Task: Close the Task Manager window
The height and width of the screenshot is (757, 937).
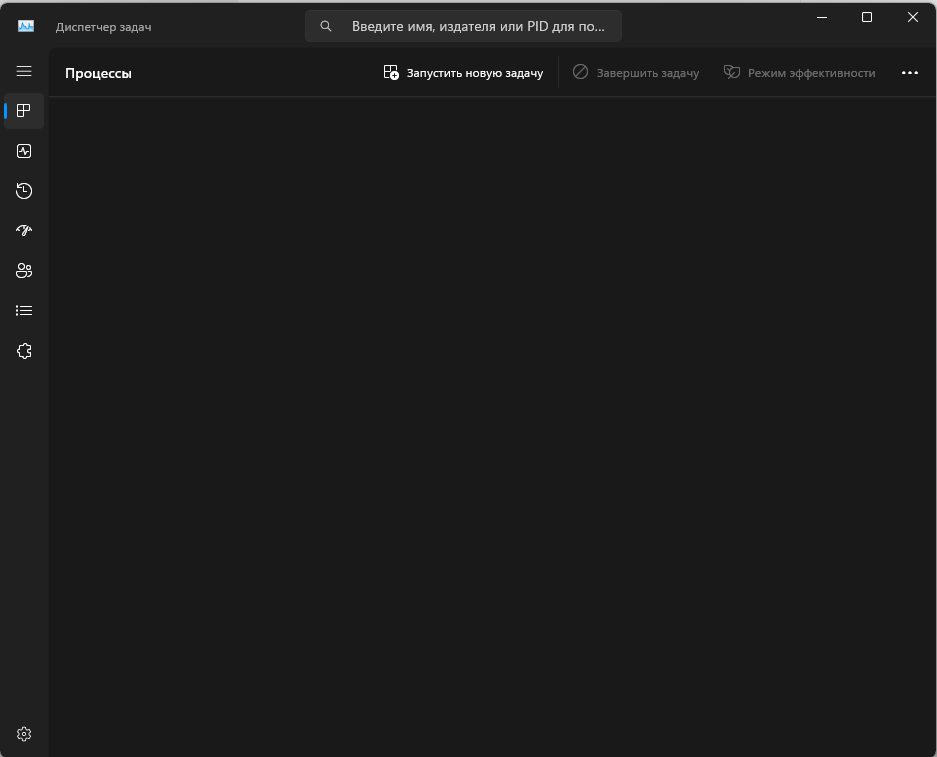Action: [912, 17]
